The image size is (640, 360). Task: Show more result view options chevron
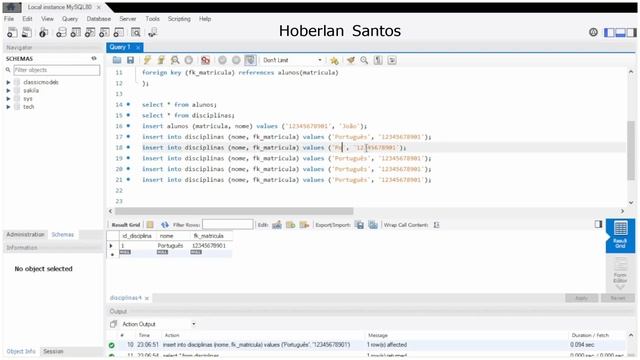point(620,287)
